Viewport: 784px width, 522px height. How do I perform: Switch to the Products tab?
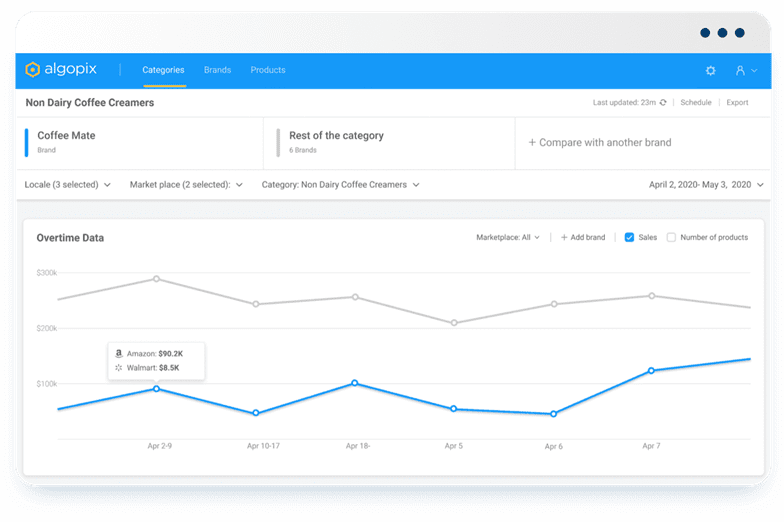point(268,70)
